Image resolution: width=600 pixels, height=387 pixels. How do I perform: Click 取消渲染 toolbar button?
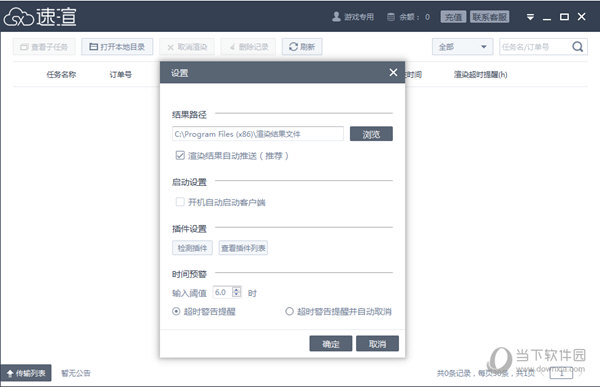187,47
